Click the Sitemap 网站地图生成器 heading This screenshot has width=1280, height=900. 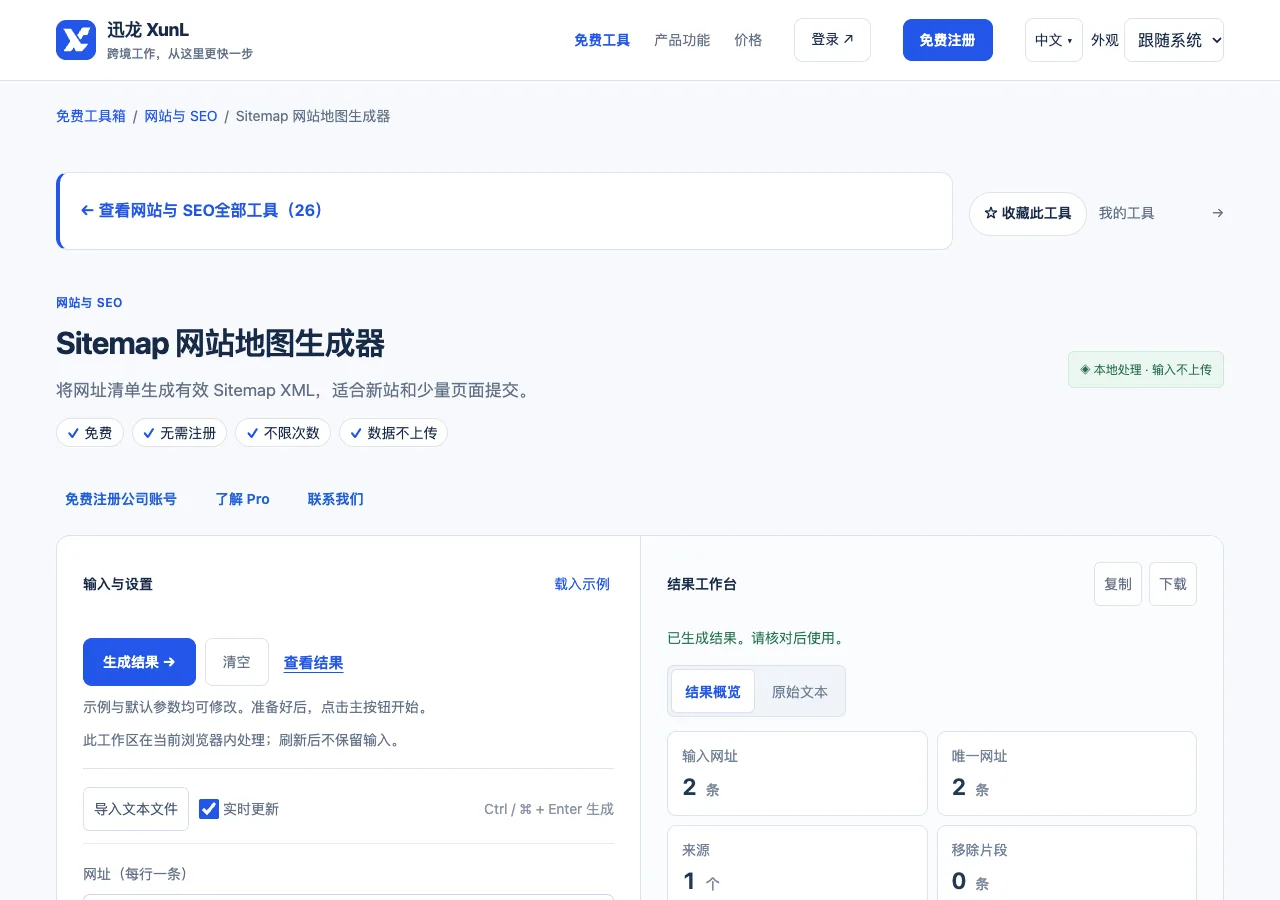220,343
